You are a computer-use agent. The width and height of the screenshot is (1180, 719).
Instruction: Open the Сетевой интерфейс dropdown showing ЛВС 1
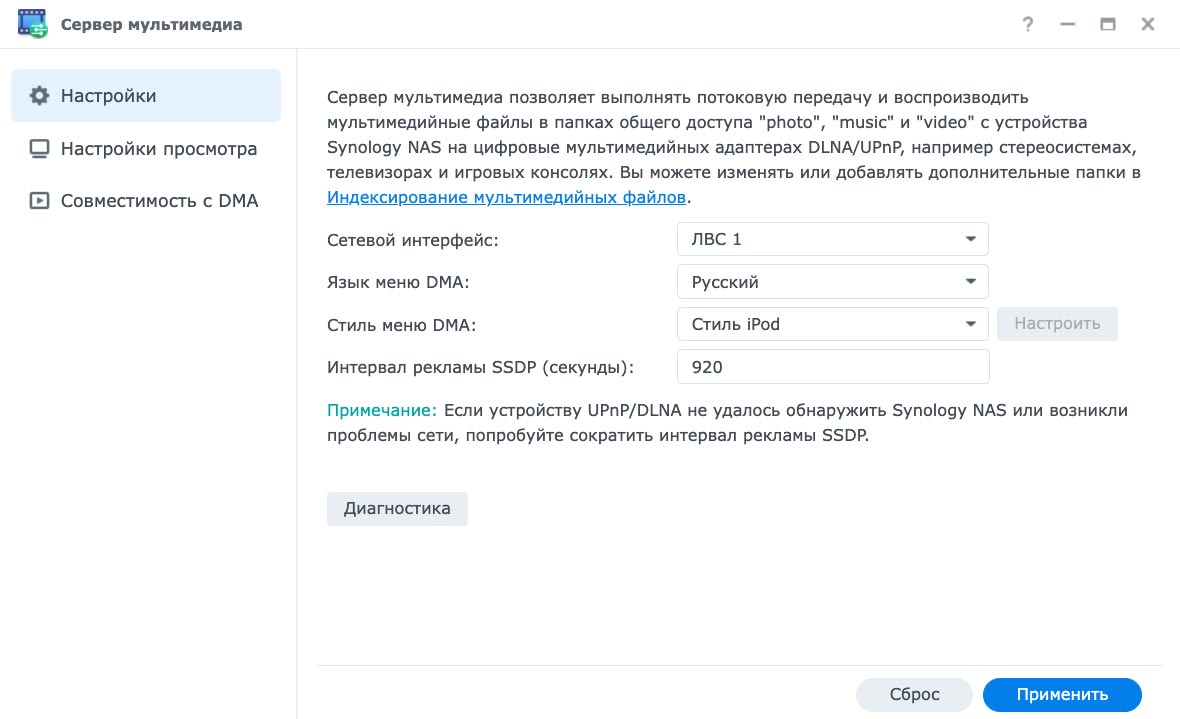point(832,239)
